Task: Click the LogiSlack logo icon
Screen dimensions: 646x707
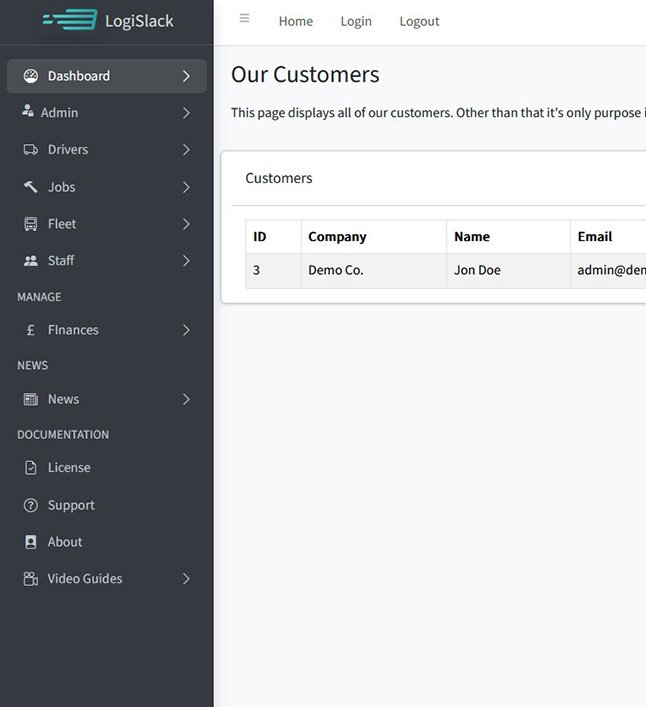Action: (x=70, y=20)
